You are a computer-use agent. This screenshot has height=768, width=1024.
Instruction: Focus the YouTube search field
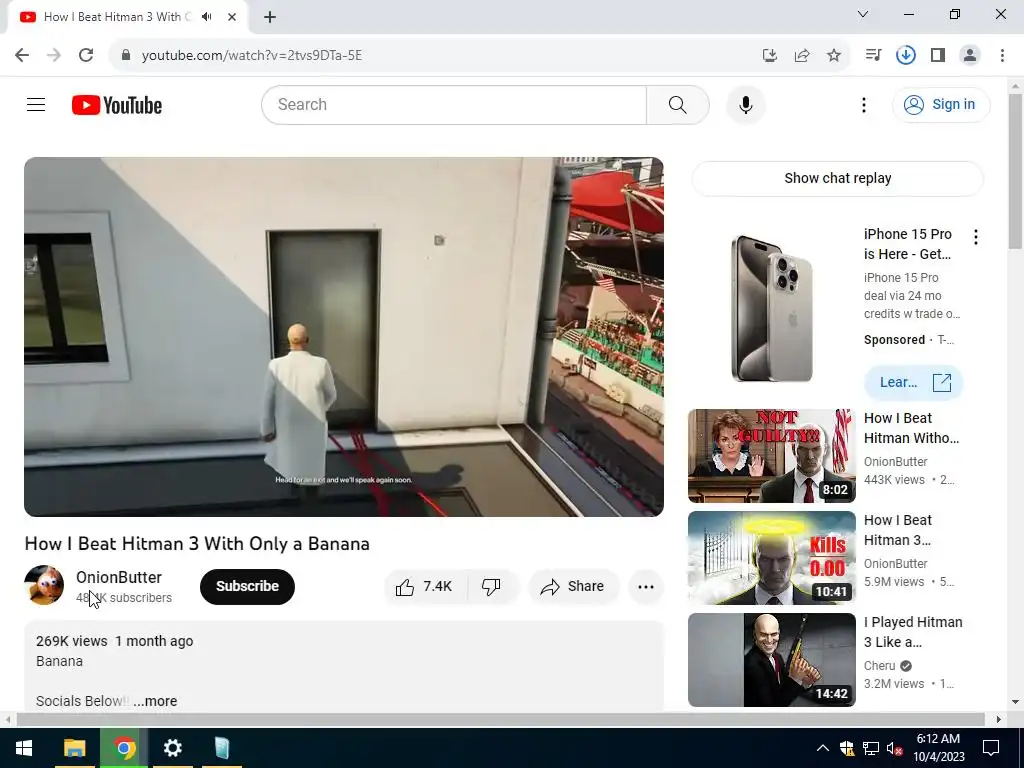coord(454,104)
